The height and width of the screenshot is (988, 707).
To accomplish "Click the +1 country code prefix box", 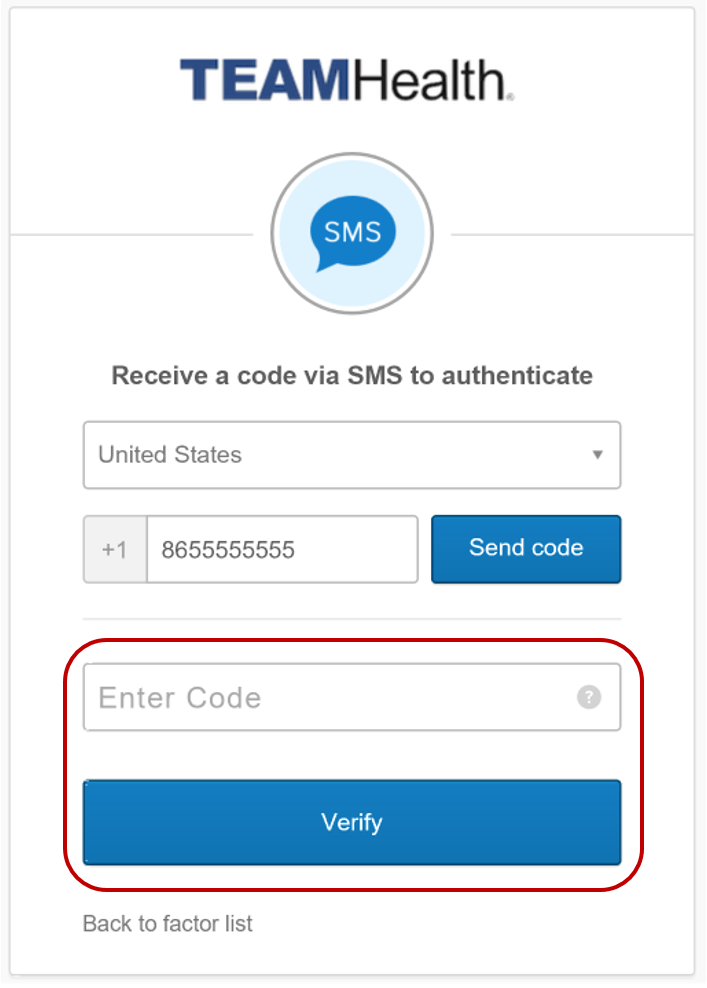I will pos(115,549).
